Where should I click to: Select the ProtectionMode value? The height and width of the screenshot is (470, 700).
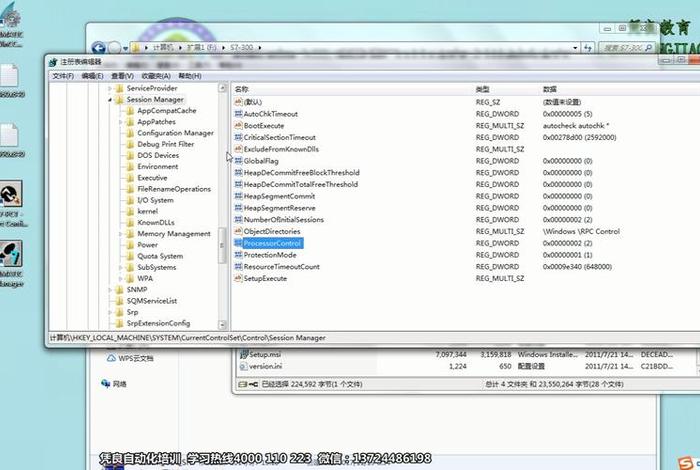[x=270, y=255]
